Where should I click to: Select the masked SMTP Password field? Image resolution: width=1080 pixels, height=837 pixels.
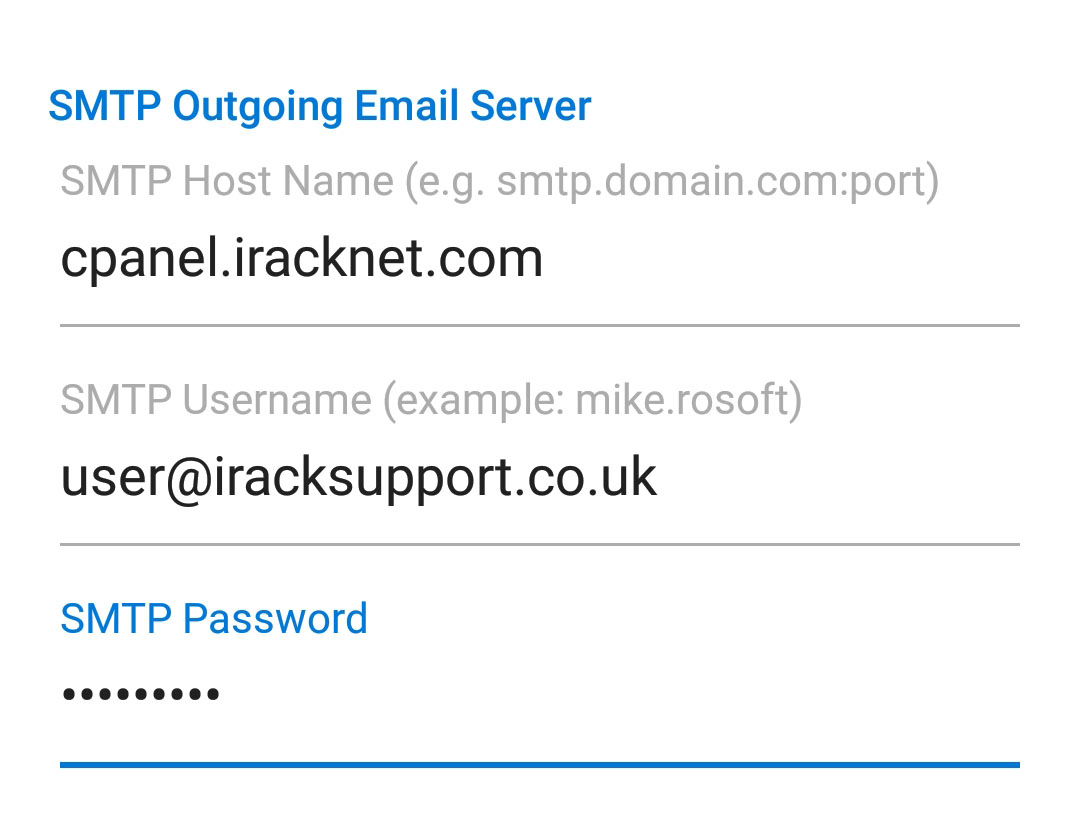(x=540, y=694)
